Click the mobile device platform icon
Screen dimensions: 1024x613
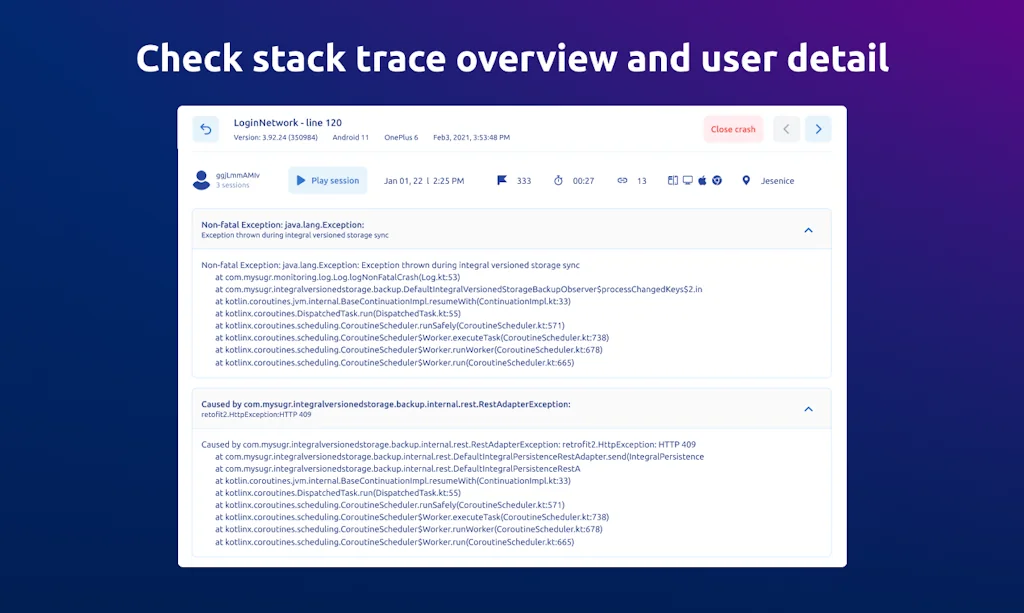click(673, 180)
